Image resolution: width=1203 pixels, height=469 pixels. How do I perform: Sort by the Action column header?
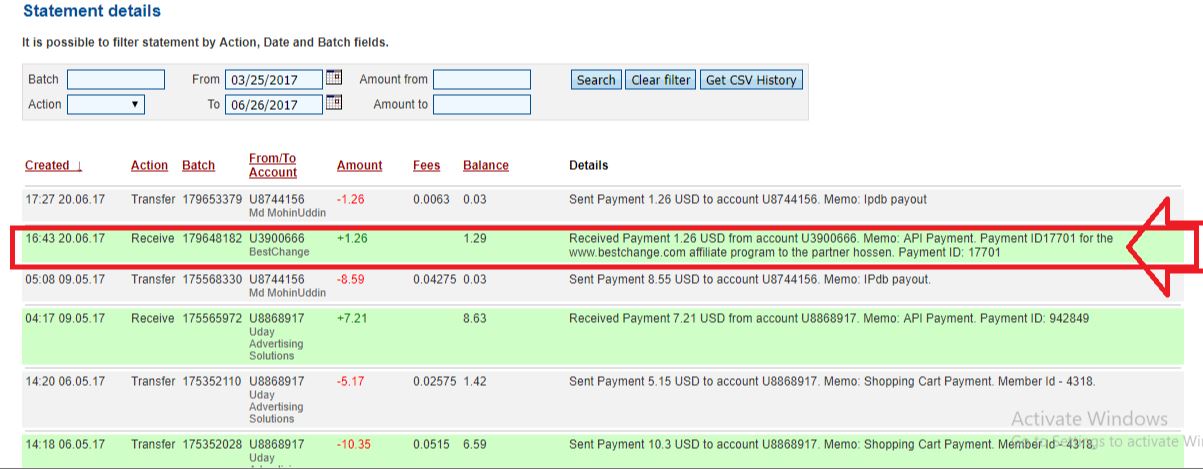click(149, 165)
